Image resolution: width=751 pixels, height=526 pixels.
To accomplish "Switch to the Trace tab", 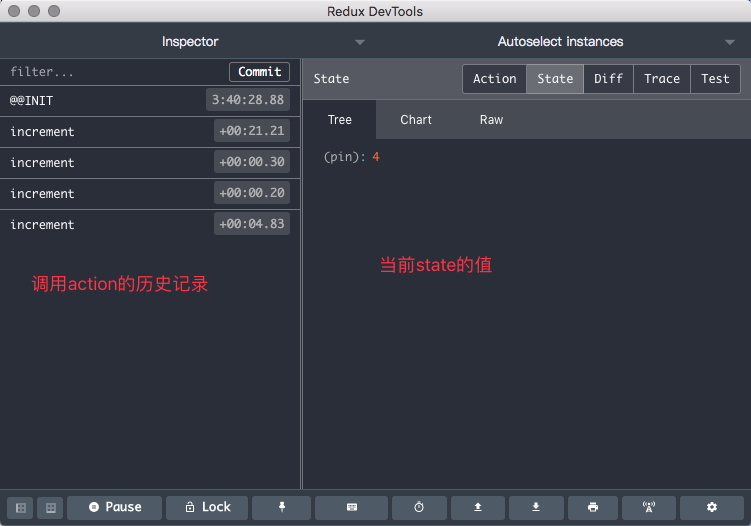I will pos(662,79).
